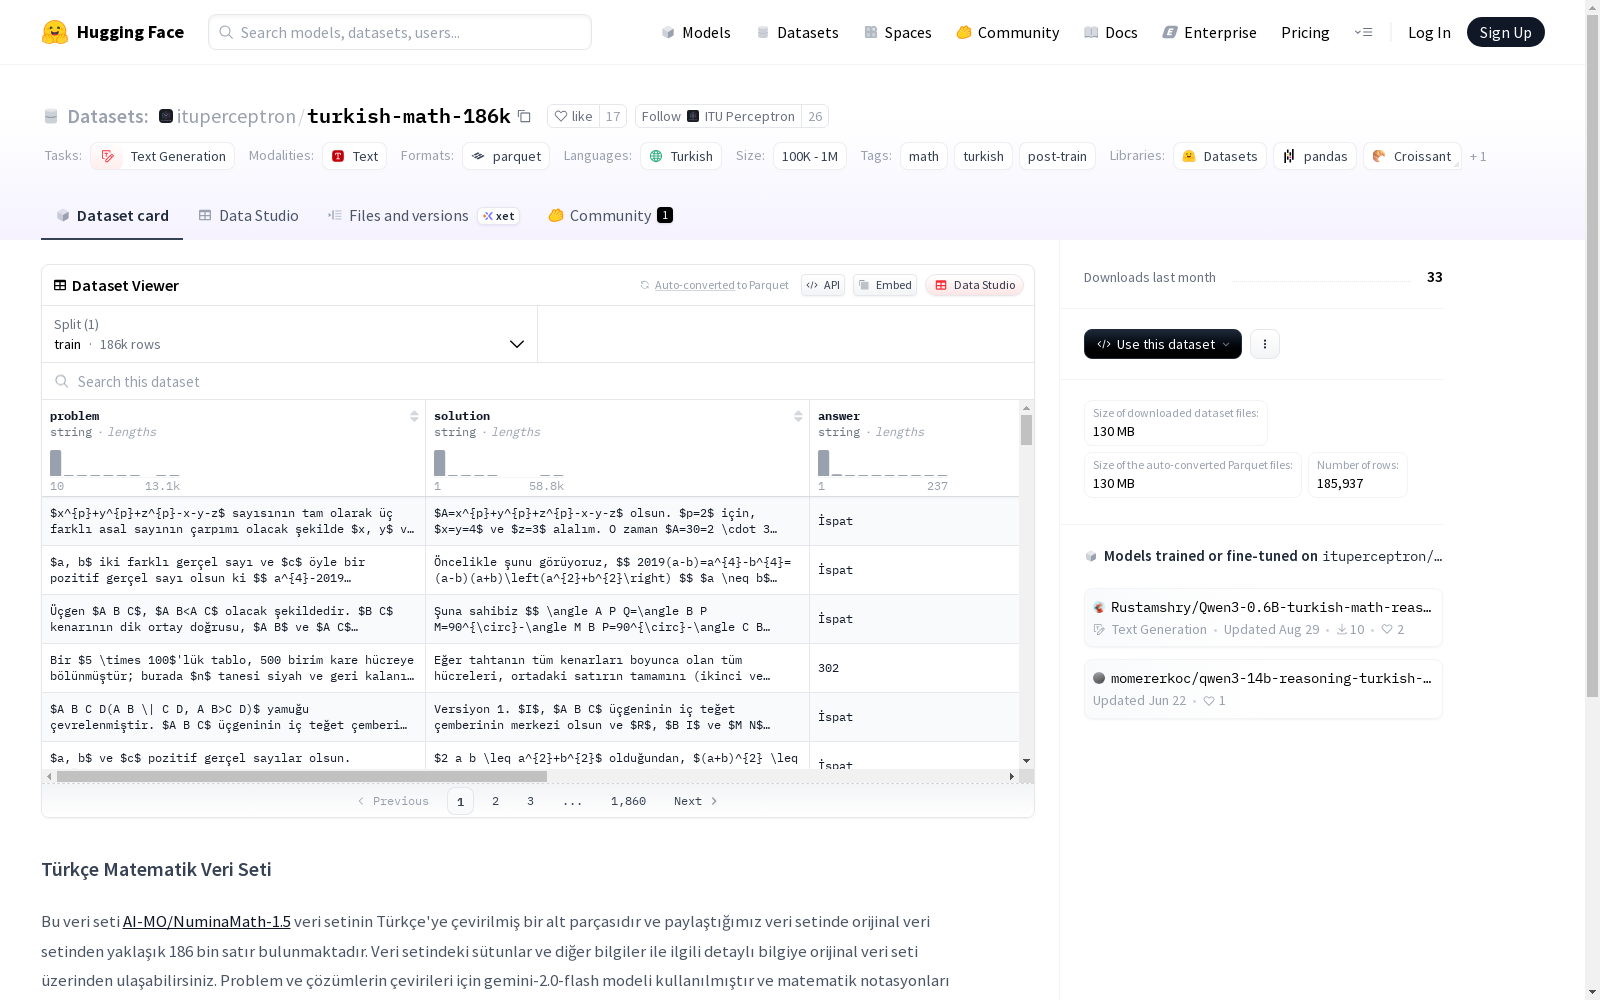Viewport: 1600px width, 1000px height.
Task: Click the answer cell showing 302
Action: (914, 668)
